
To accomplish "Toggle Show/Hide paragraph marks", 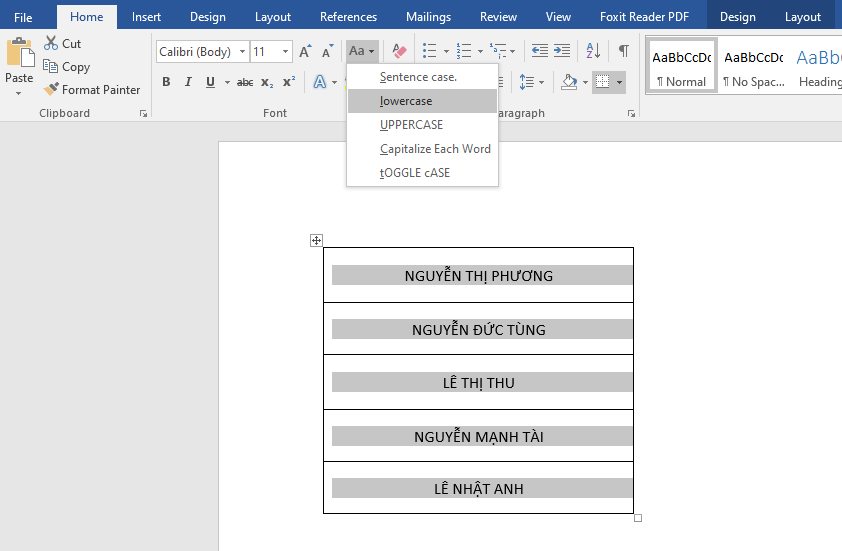I will tap(623, 51).
